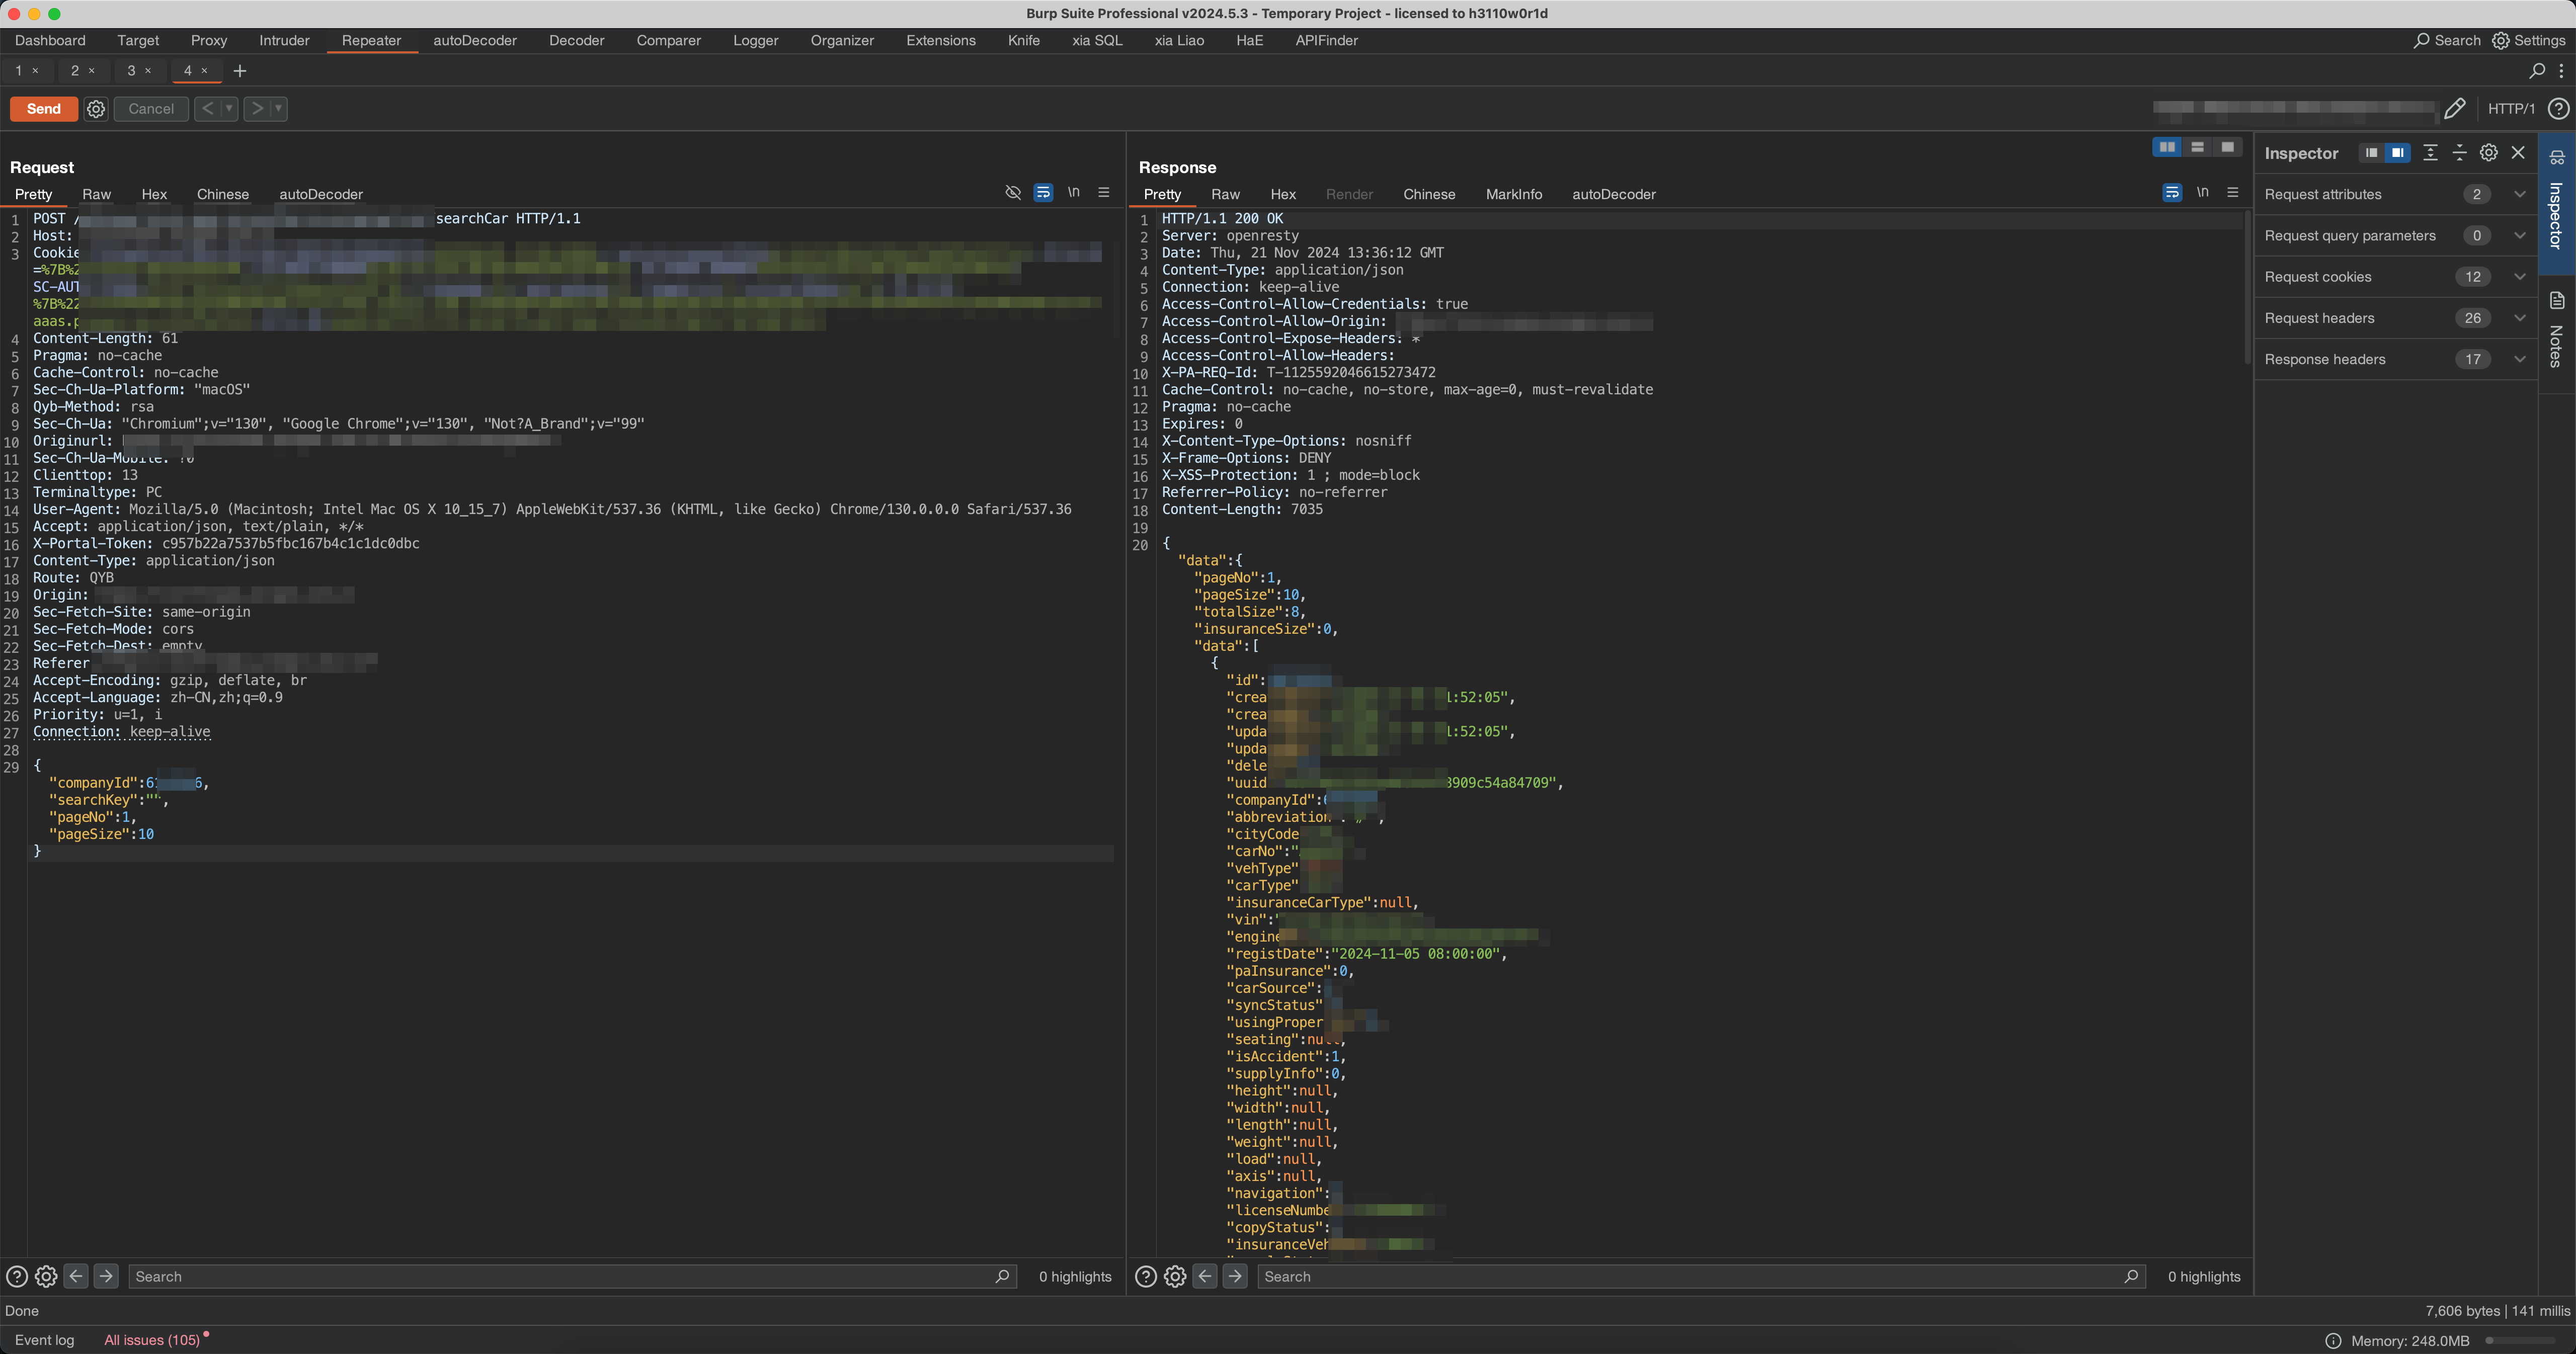Image resolution: width=2576 pixels, height=1354 pixels.
Task: Open MarkInfo tab in Response panel
Action: (1514, 194)
